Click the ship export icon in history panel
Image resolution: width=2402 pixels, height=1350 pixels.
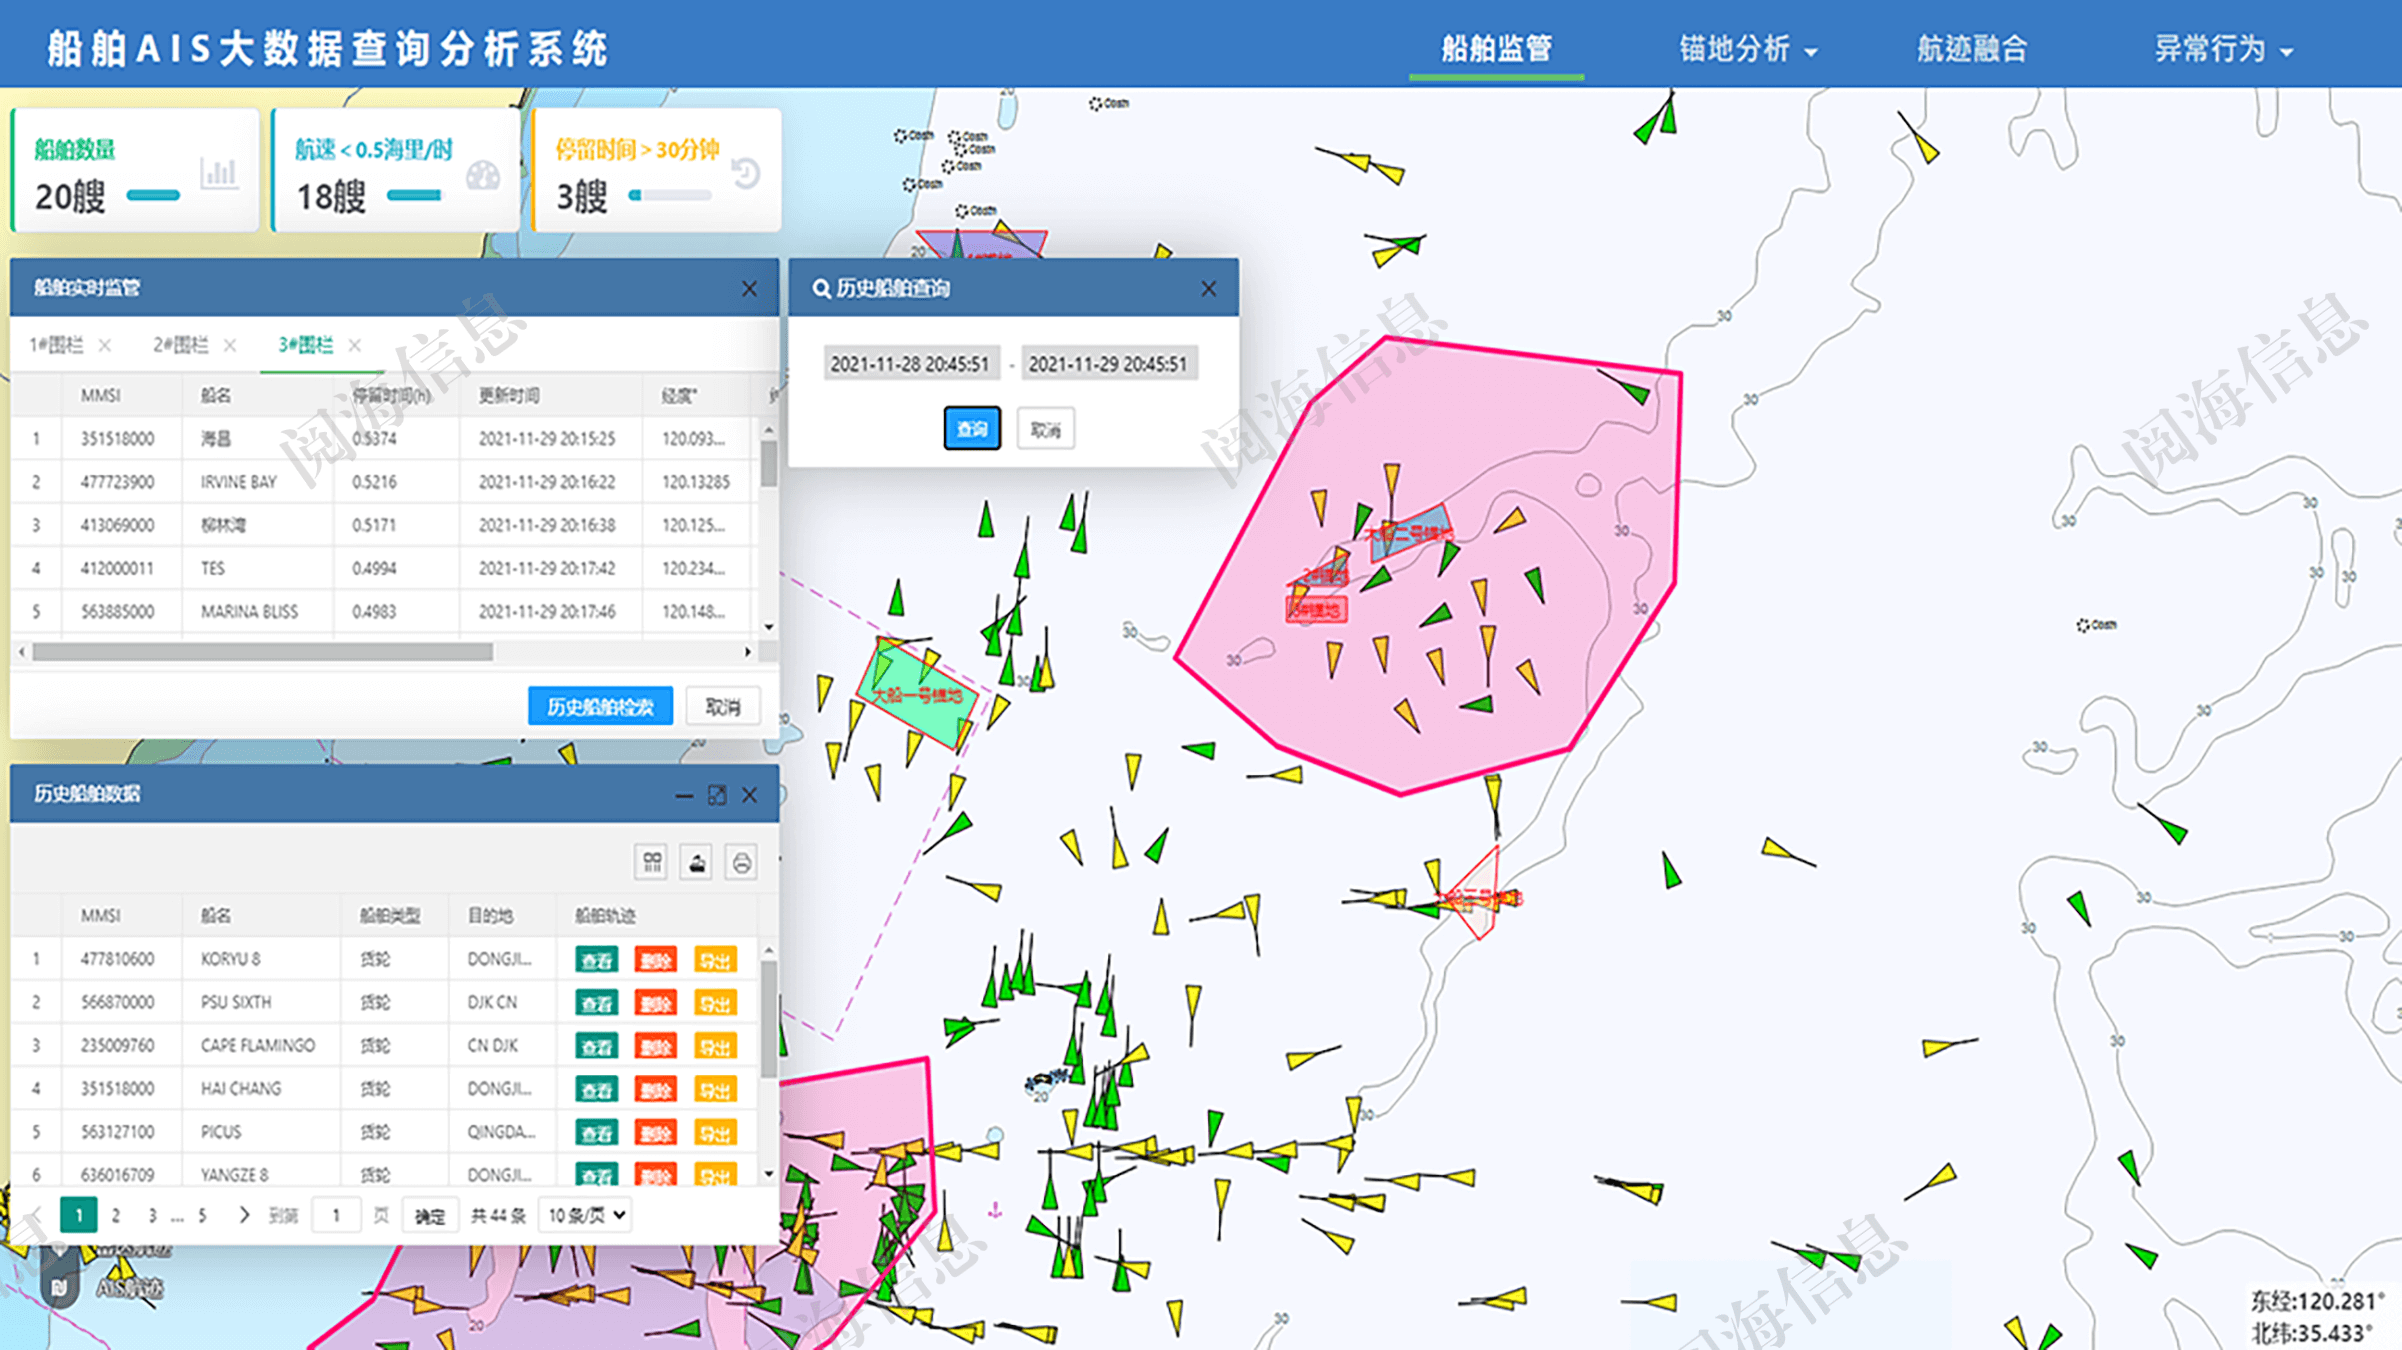pyautogui.click(x=697, y=862)
